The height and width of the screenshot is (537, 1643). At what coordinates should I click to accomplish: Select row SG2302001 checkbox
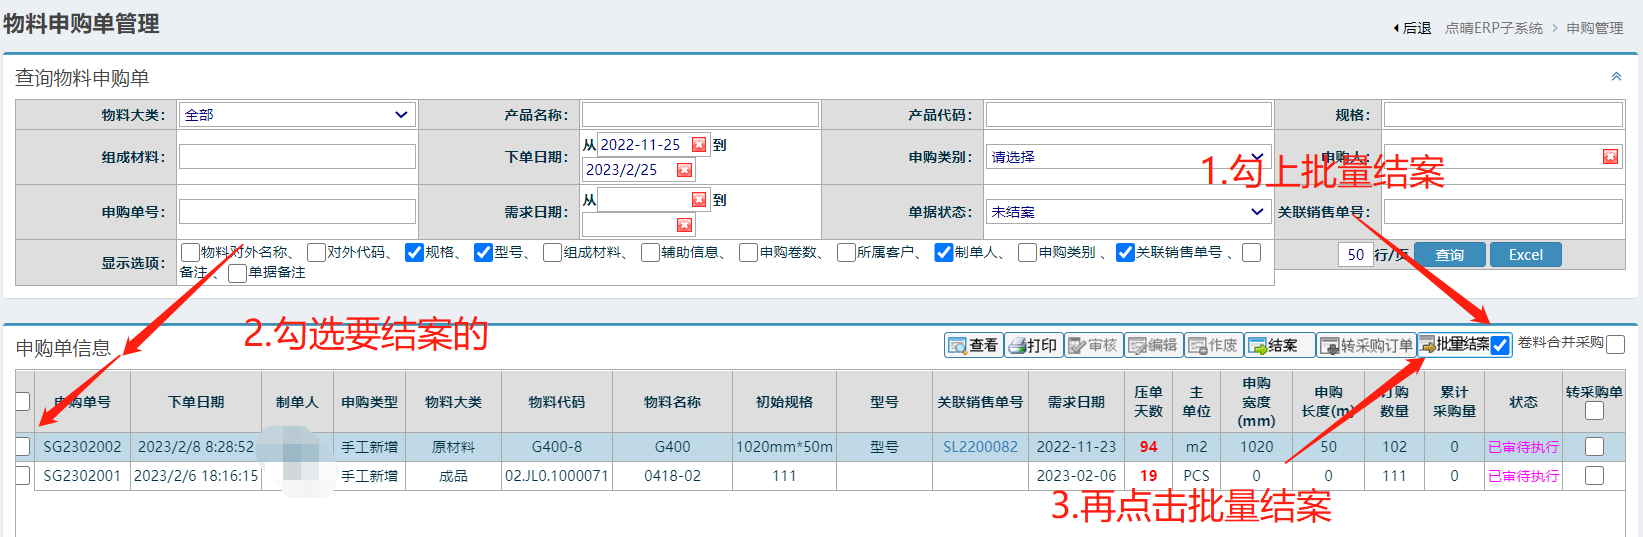pos(23,475)
